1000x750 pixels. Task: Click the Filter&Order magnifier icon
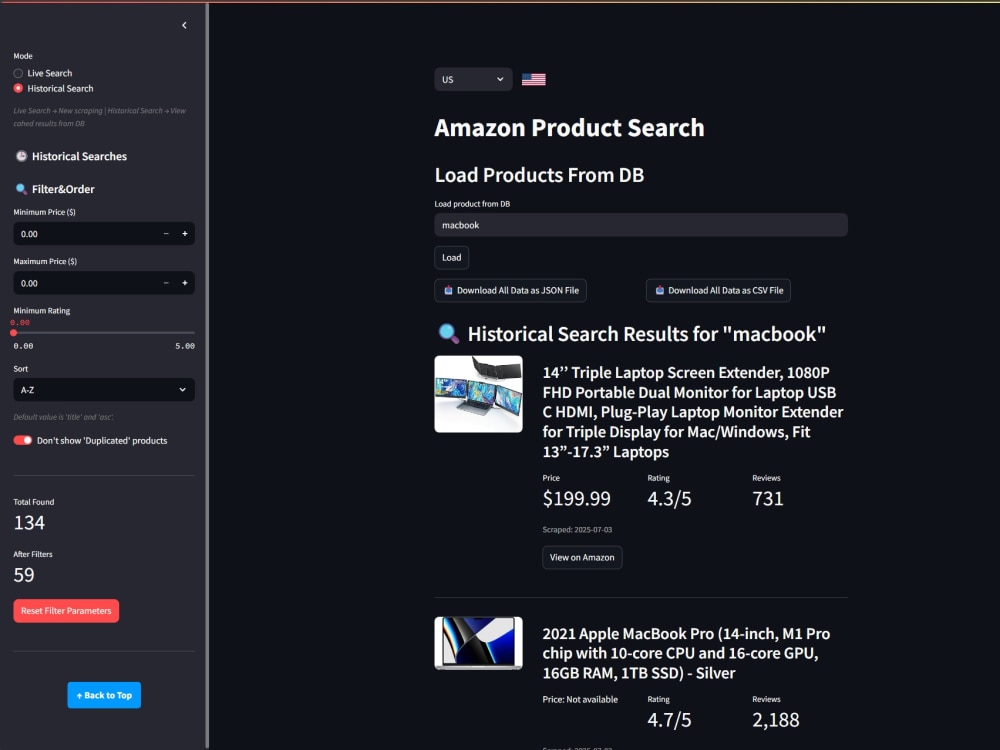[x=22, y=189]
